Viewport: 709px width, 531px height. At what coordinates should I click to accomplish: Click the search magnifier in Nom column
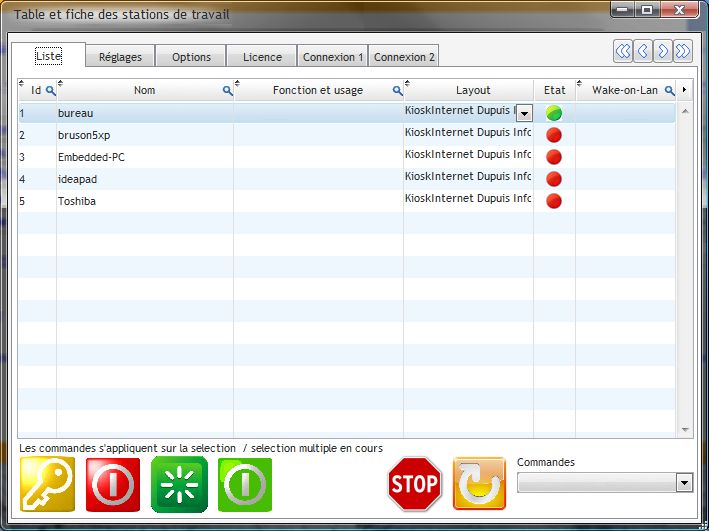227,91
